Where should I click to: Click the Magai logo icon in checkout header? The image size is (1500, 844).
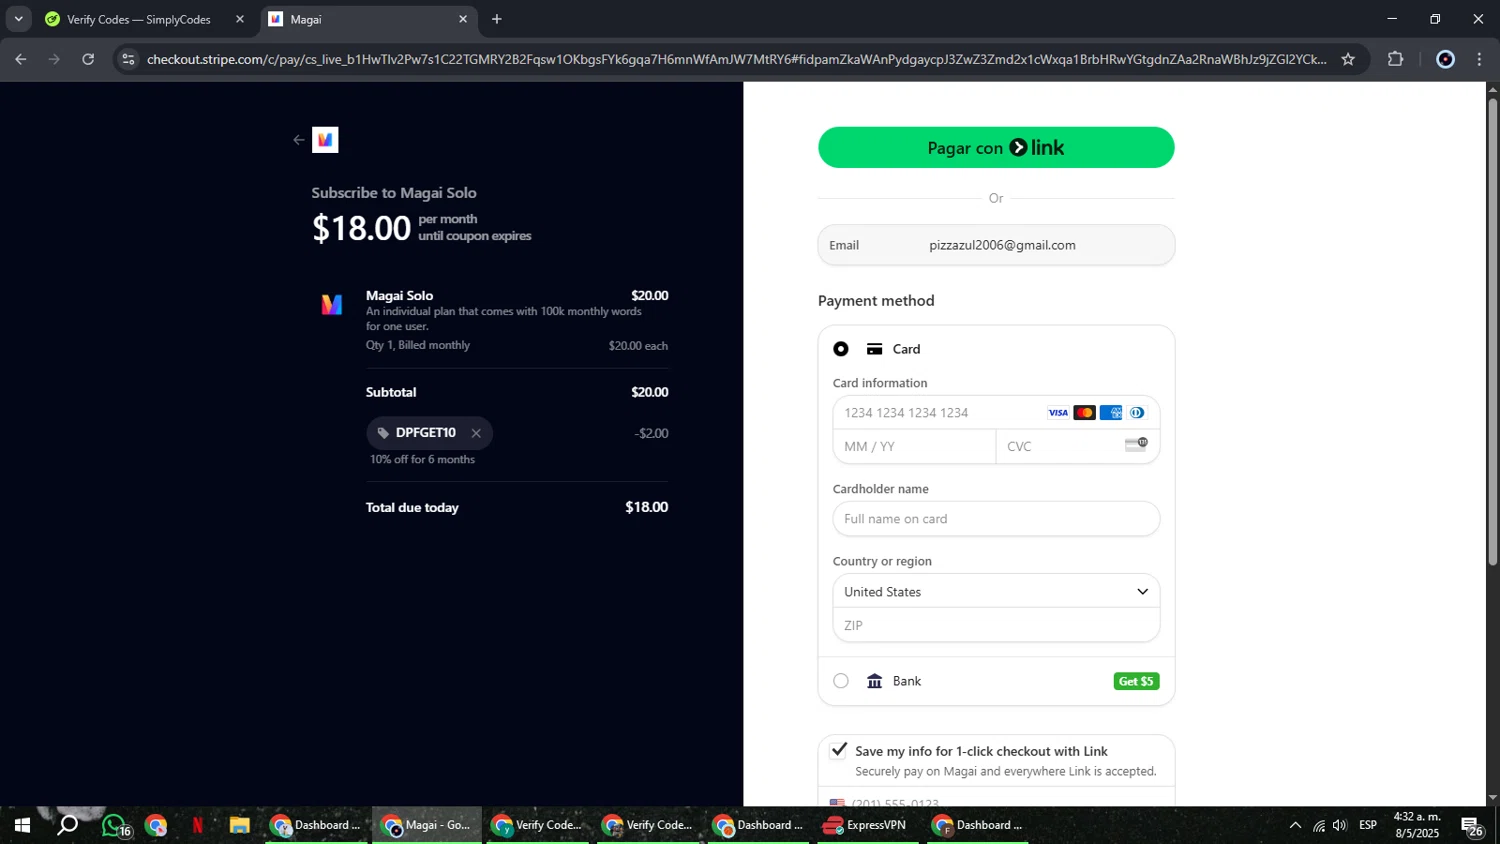325,140
